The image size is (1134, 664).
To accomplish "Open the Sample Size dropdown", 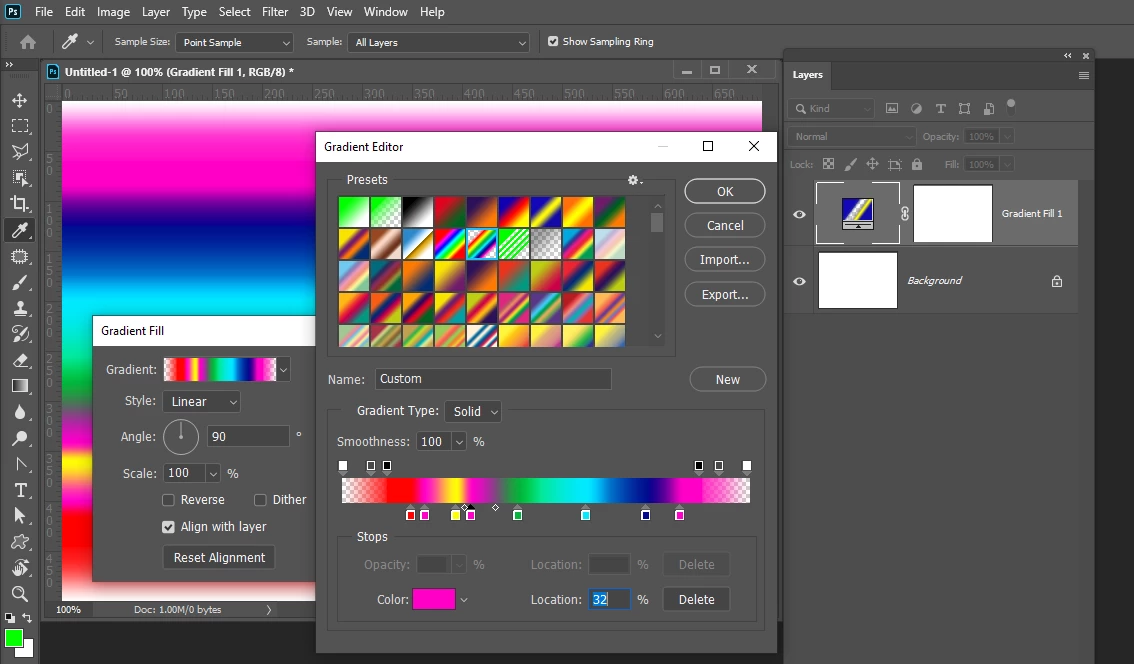I will tap(234, 43).
